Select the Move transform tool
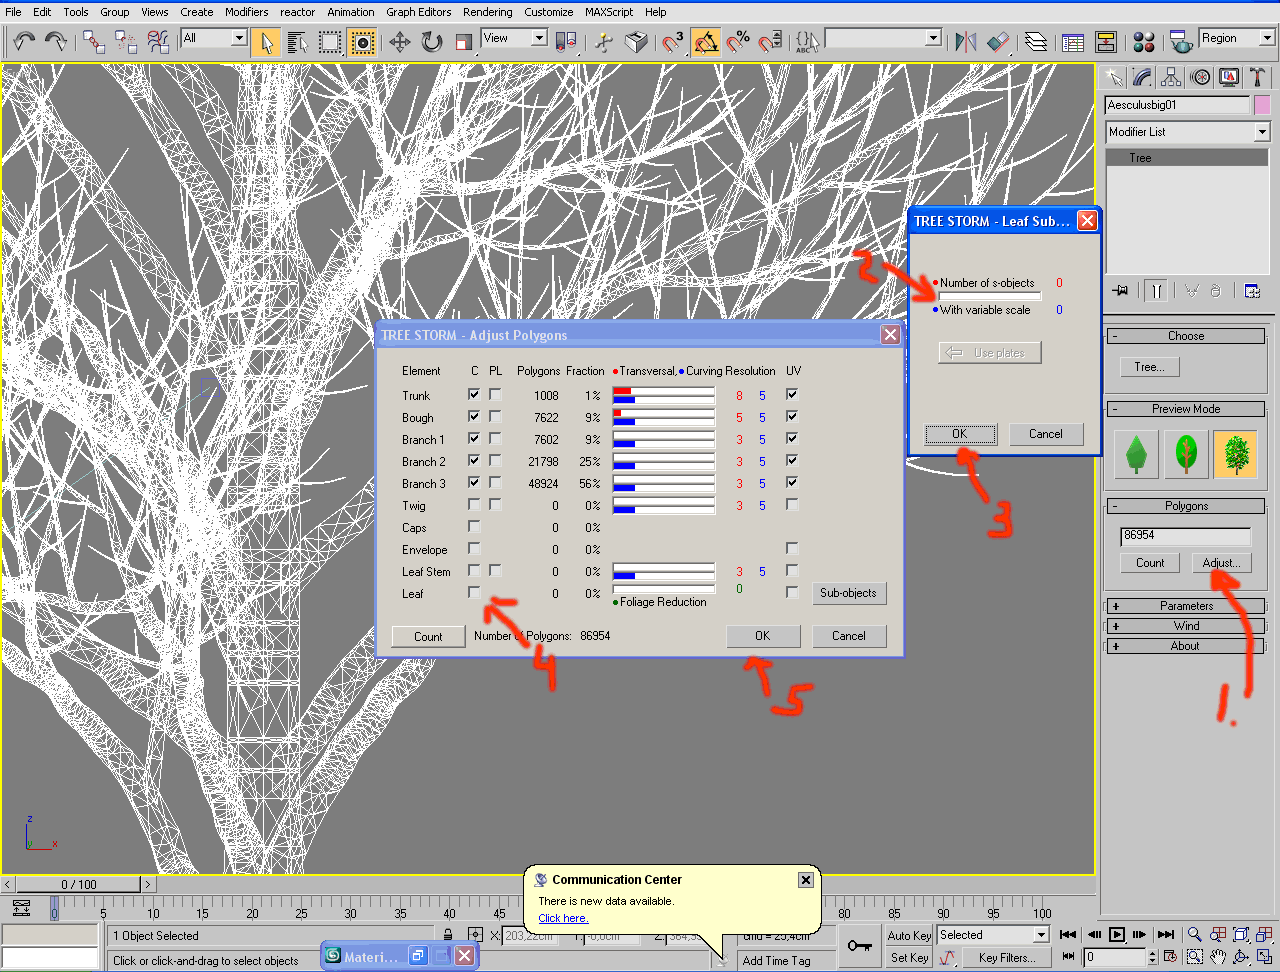This screenshot has width=1280, height=972. pyautogui.click(x=399, y=41)
